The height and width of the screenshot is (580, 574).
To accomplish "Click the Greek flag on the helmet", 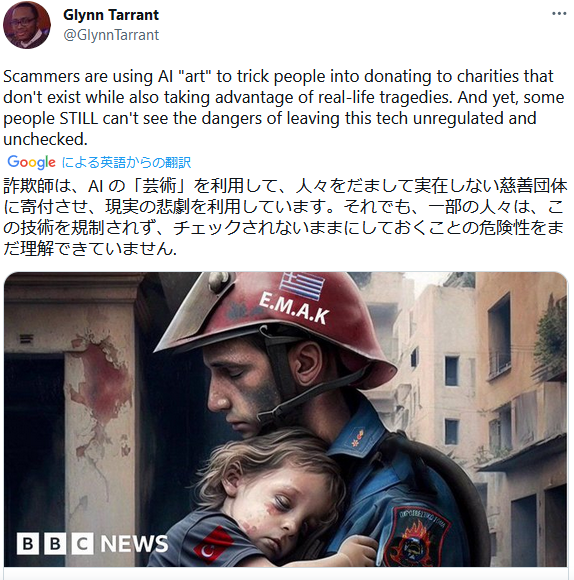I will 302,285.
